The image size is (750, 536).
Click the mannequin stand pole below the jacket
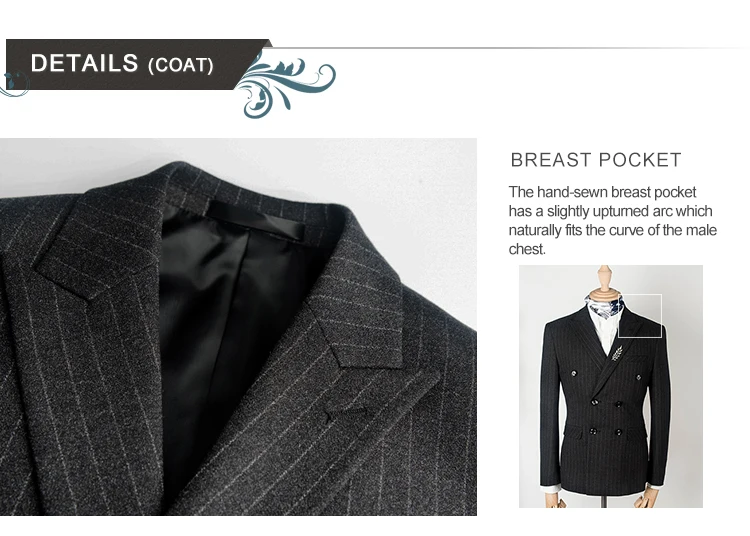604,501
